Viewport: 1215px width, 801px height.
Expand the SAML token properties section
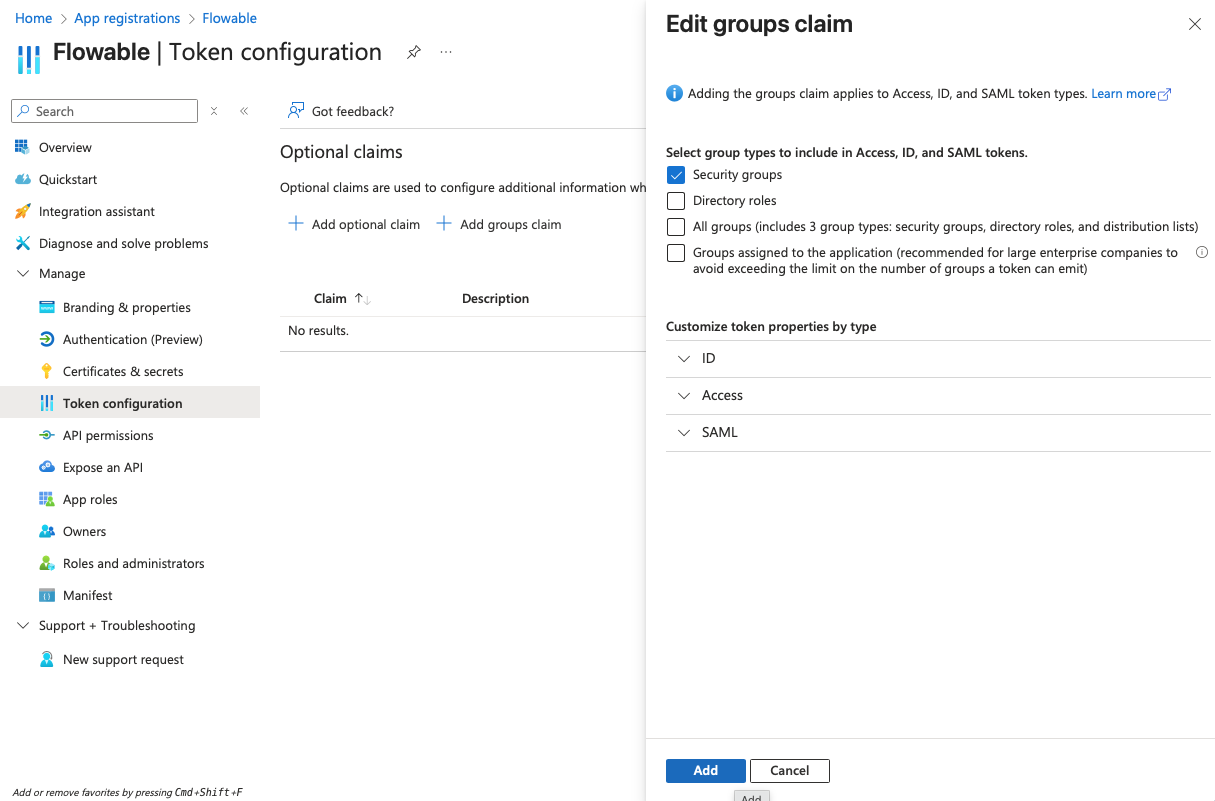coord(684,432)
